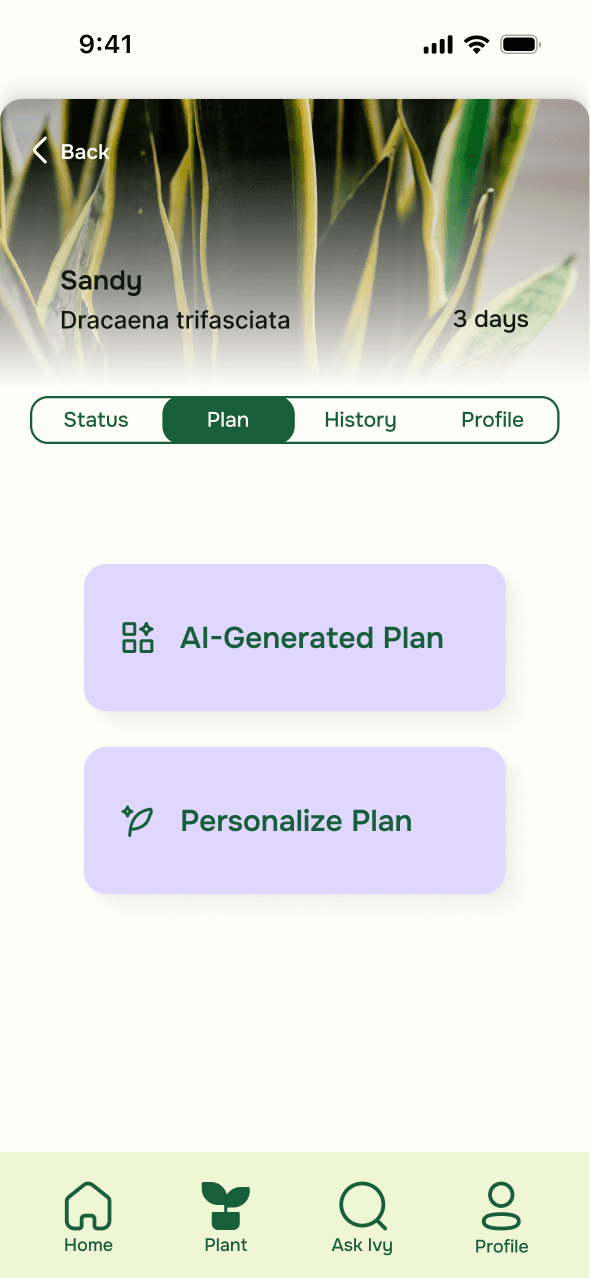The image size is (590, 1278).
Task: Choose the Personalize Plan button
Action: 295,820
